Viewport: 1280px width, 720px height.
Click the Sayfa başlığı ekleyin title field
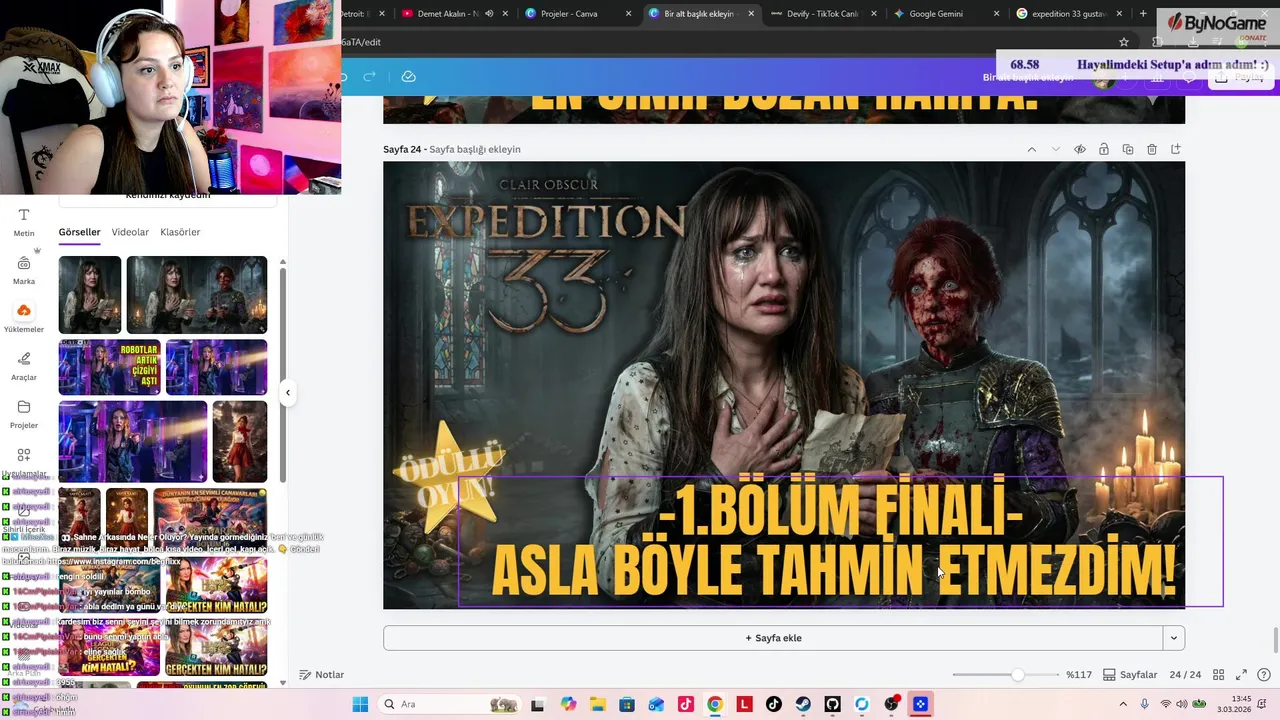(475, 149)
